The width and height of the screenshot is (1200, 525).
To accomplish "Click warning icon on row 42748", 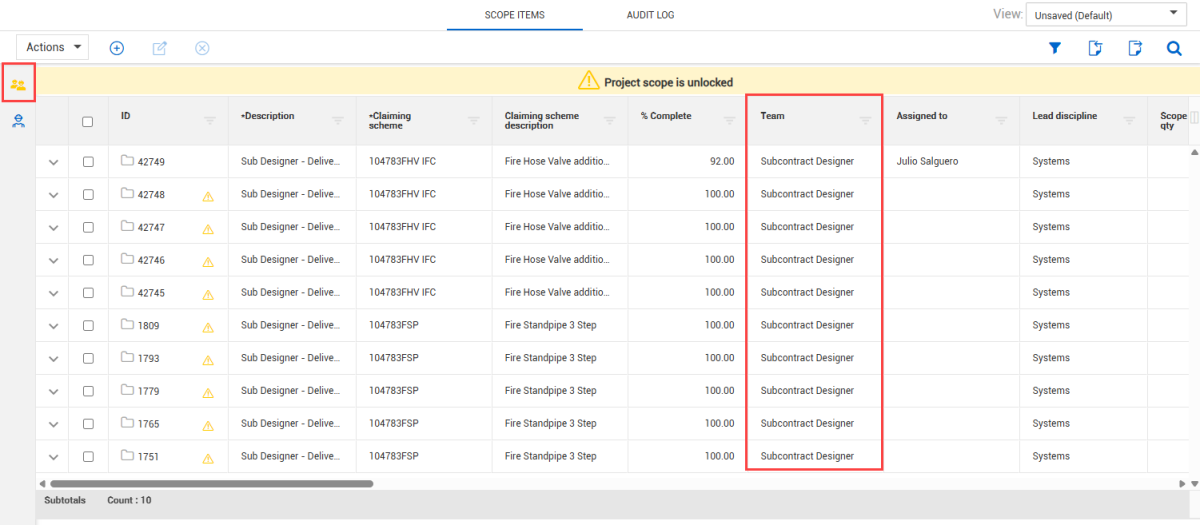I will [208, 196].
